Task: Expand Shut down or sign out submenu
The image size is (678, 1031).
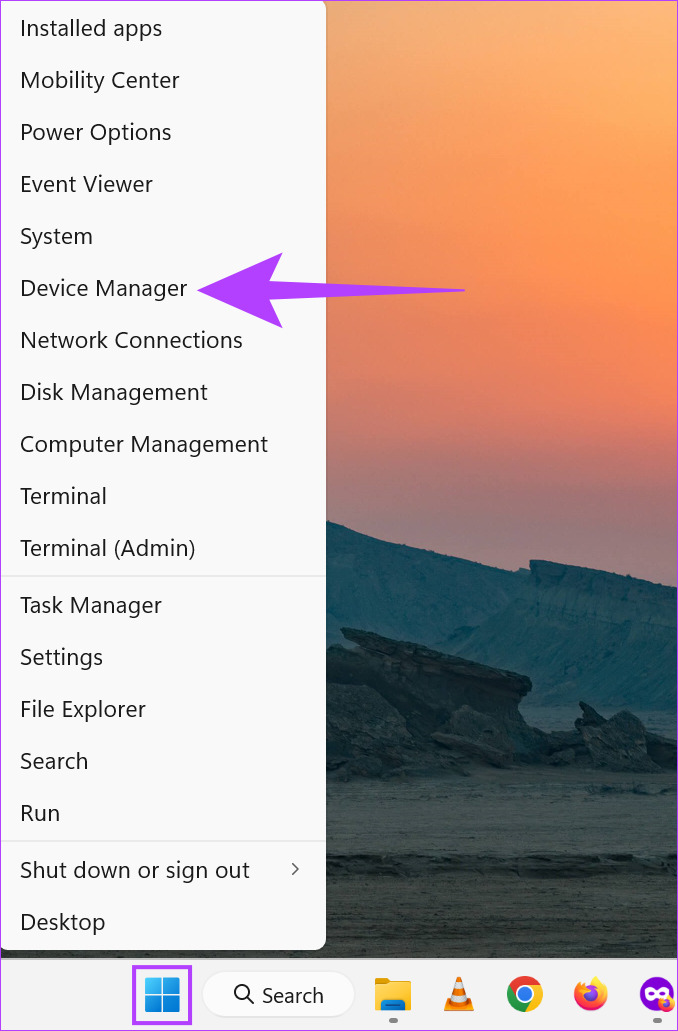Action: (163, 870)
